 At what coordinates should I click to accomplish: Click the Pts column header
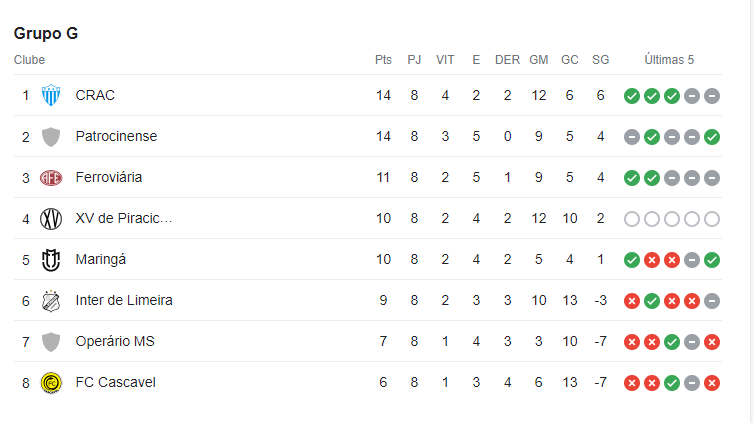click(383, 60)
